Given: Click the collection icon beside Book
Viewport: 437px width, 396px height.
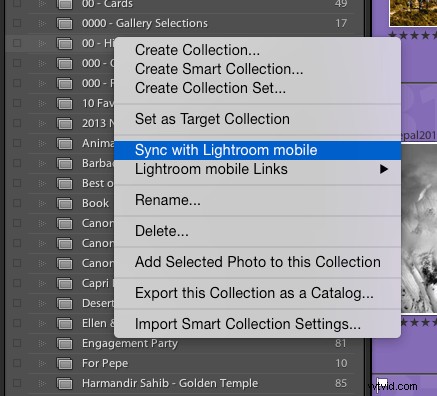Looking at the screenshot, I should 64,204.
